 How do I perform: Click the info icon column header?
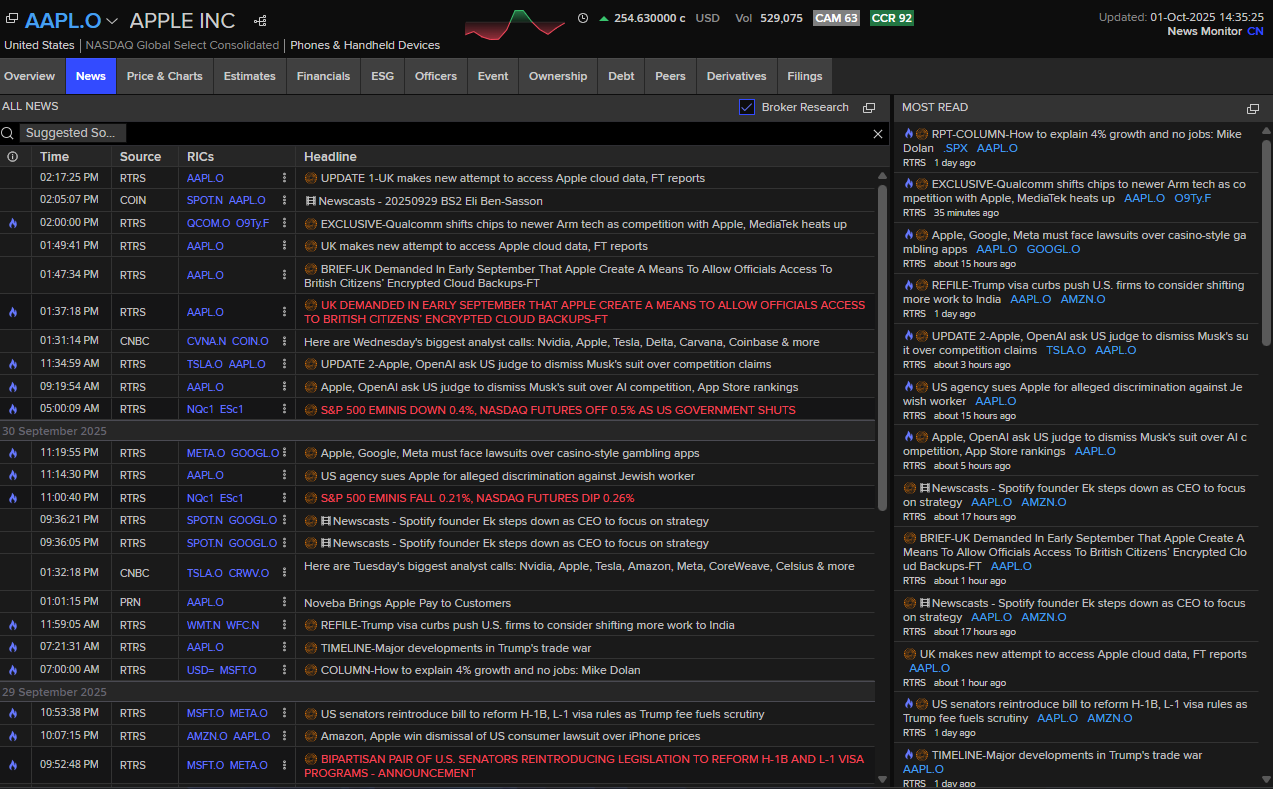tap(13, 156)
